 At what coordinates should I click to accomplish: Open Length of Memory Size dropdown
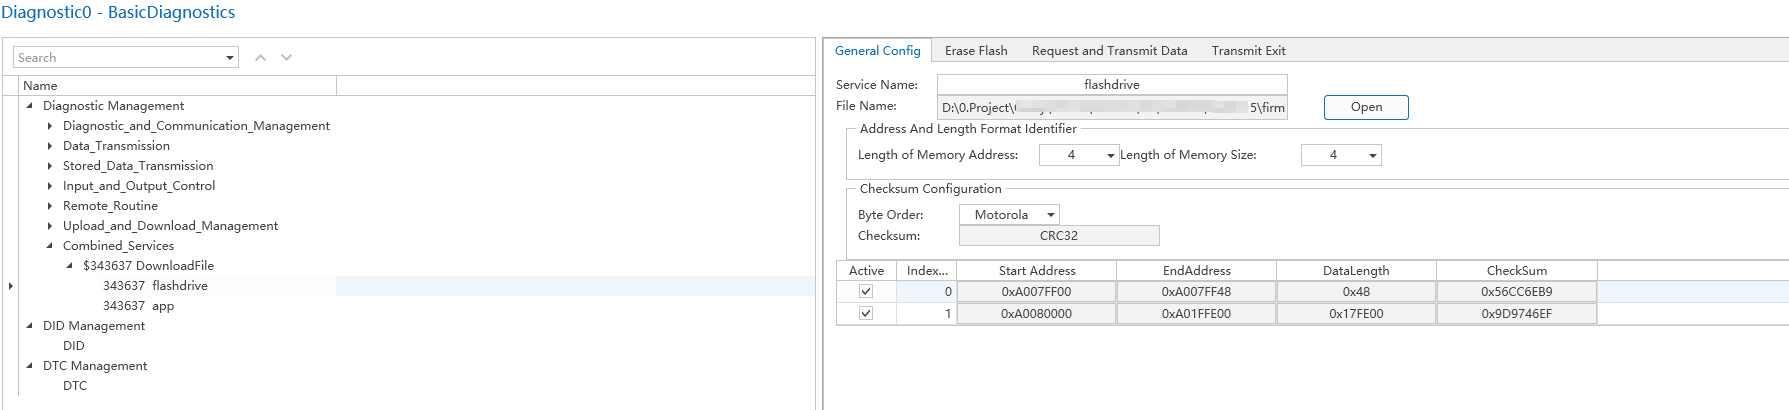pos(1372,156)
